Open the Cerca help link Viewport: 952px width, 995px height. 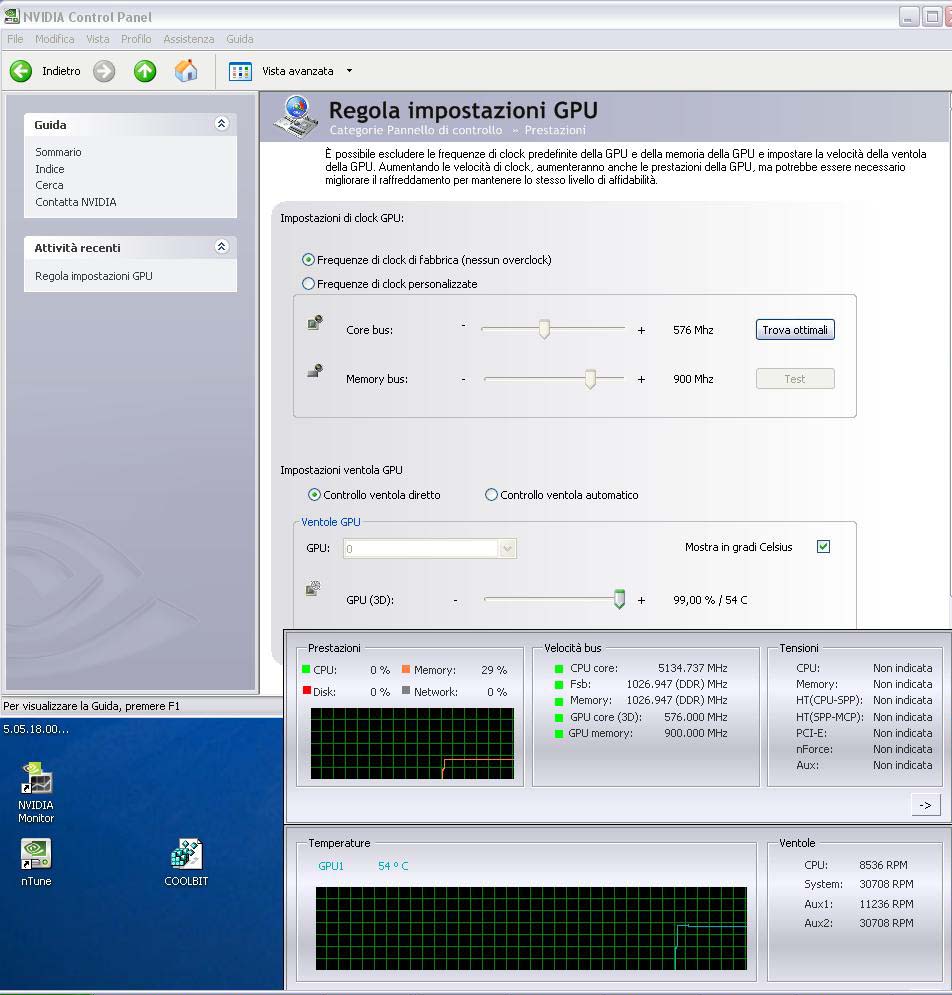click(x=49, y=185)
